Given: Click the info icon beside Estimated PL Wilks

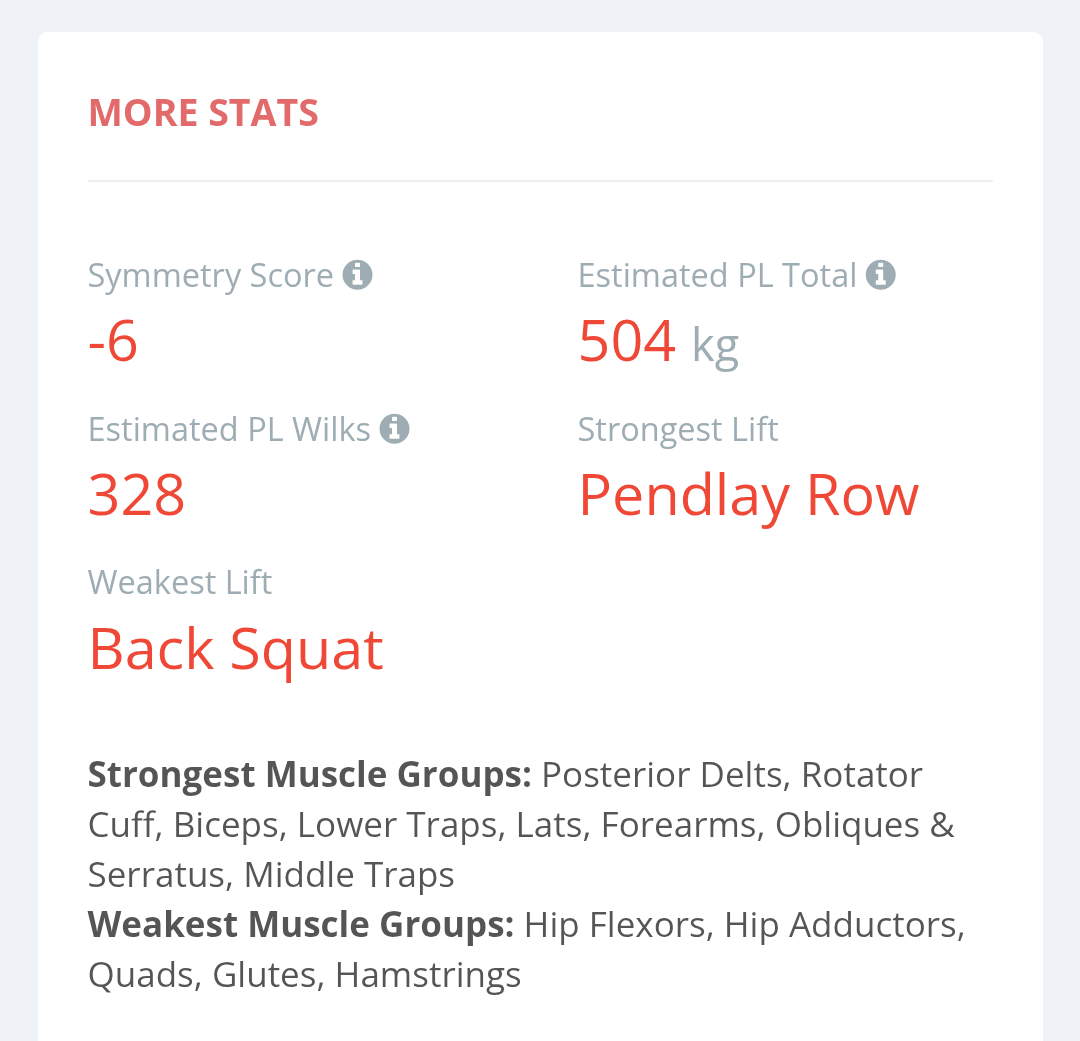Looking at the screenshot, I should click(394, 429).
